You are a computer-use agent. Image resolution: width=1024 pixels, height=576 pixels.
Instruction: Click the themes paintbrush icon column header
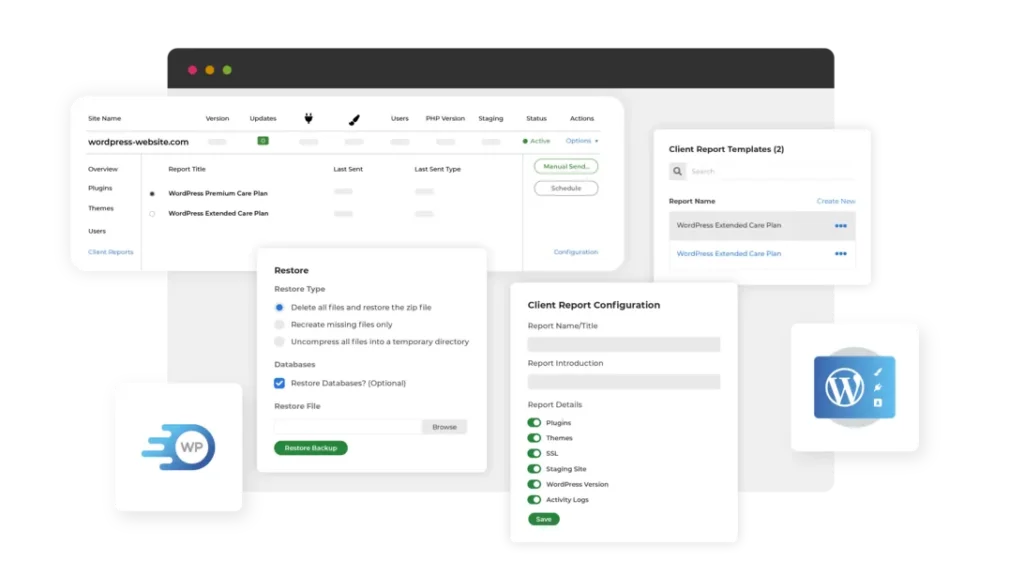pyautogui.click(x=353, y=119)
